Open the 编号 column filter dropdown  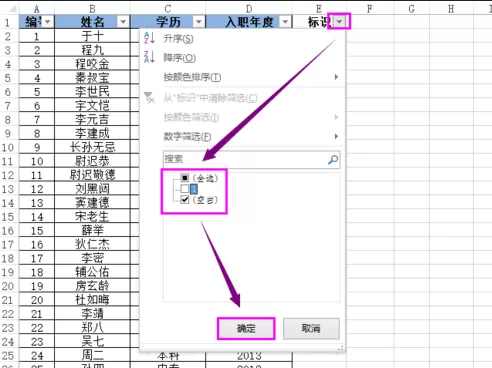[48, 22]
